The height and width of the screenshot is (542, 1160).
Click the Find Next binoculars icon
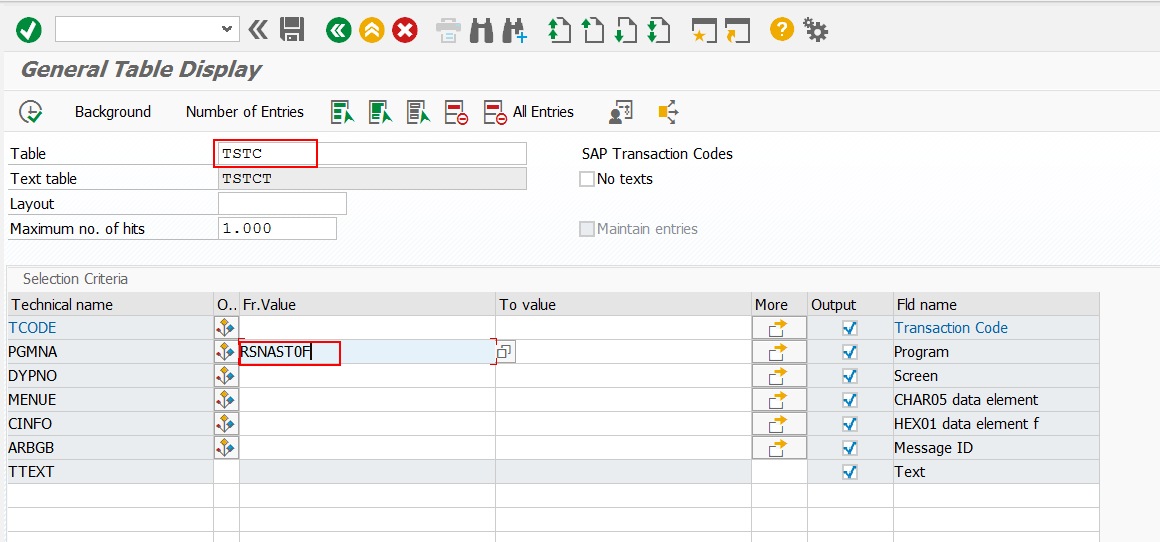coord(514,30)
